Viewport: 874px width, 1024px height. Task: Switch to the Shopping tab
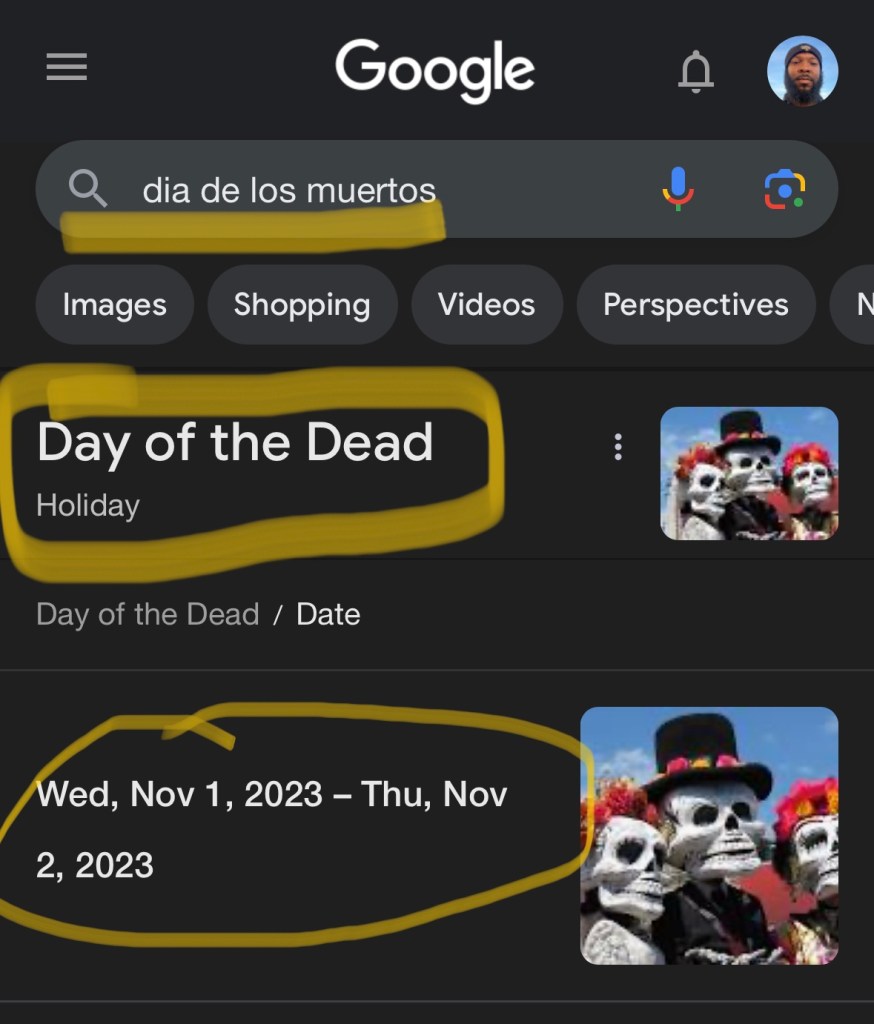pos(302,304)
